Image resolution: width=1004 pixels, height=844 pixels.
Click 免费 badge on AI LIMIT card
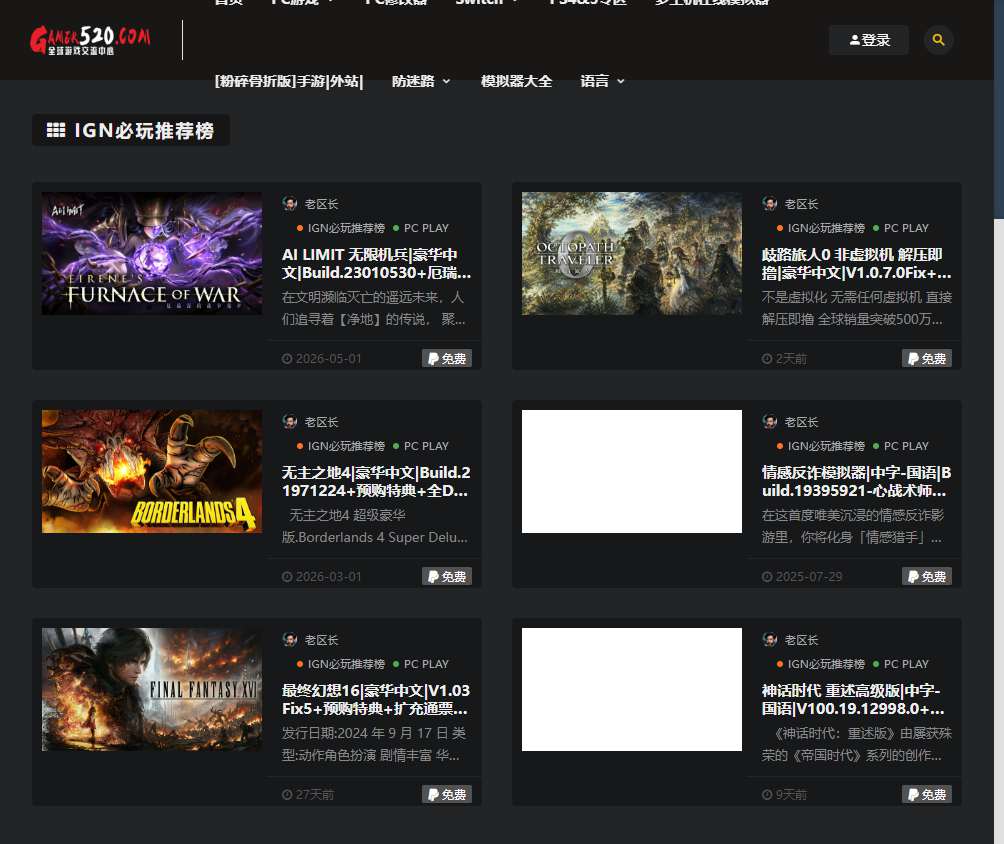[x=447, y=359]
